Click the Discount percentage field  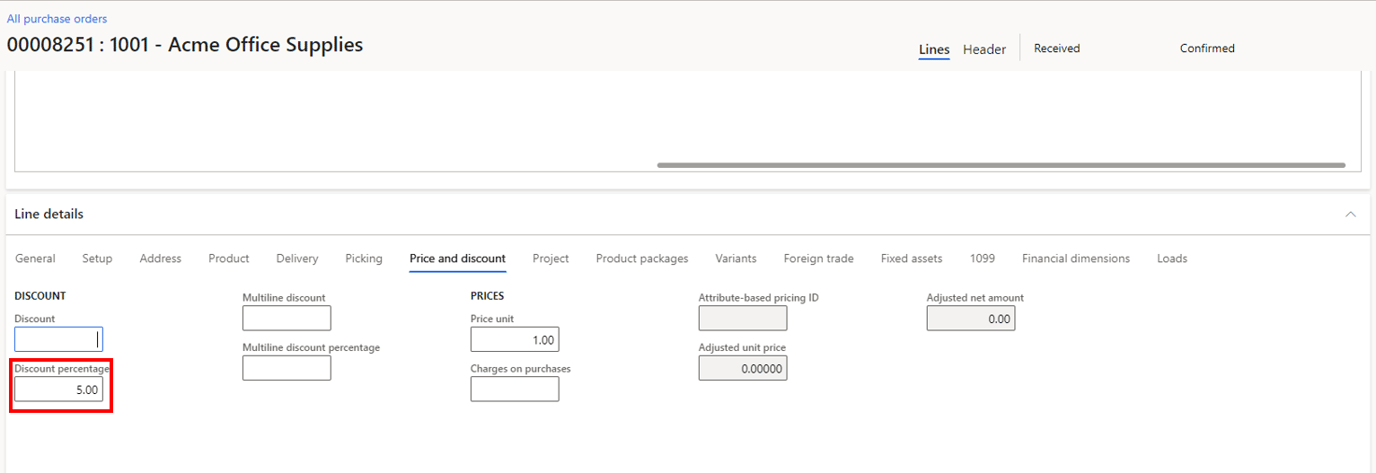(x=58, y=389)
